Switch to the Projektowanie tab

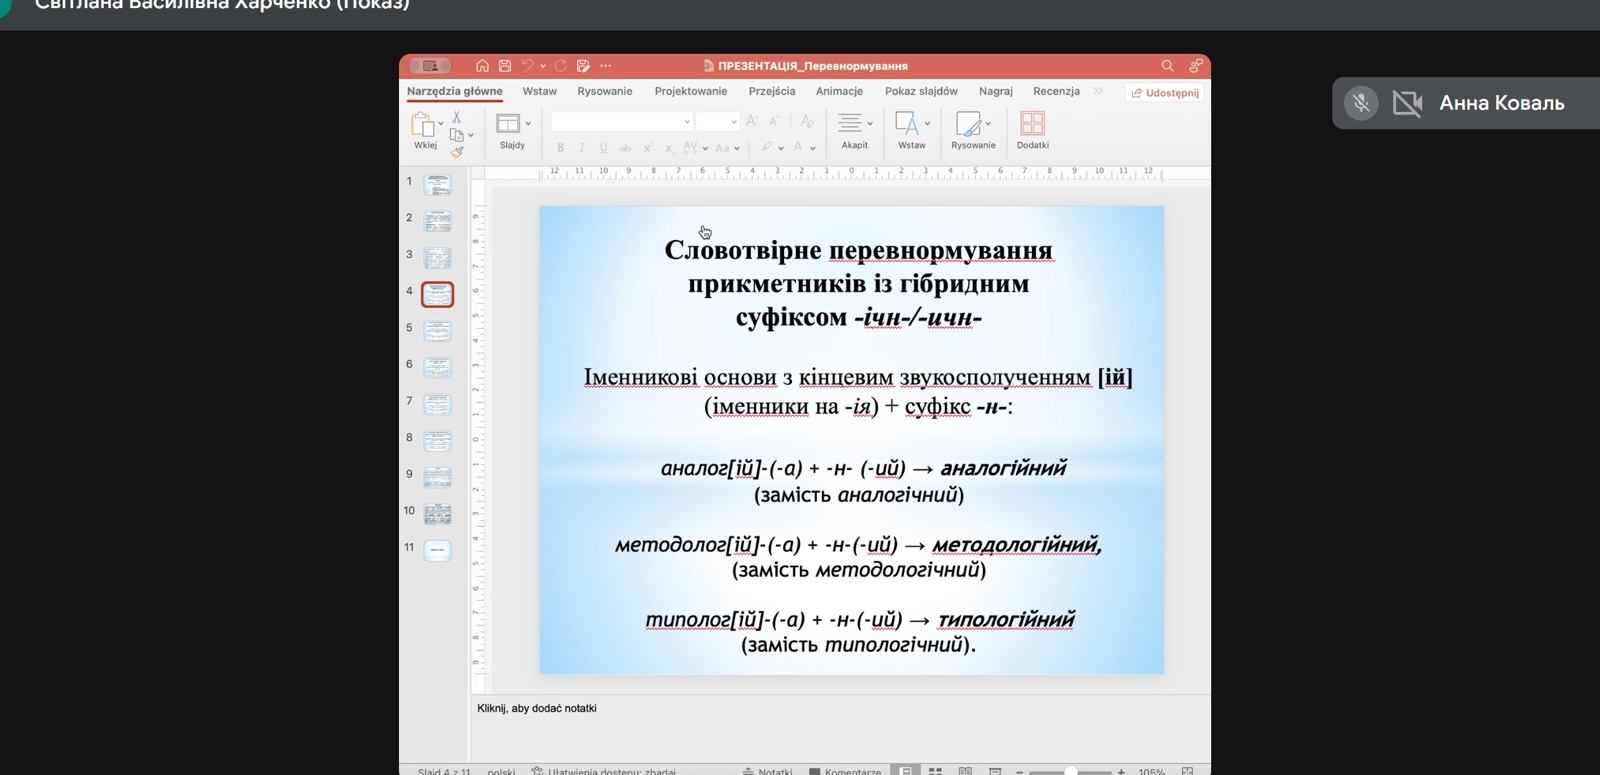click(690, 91)
